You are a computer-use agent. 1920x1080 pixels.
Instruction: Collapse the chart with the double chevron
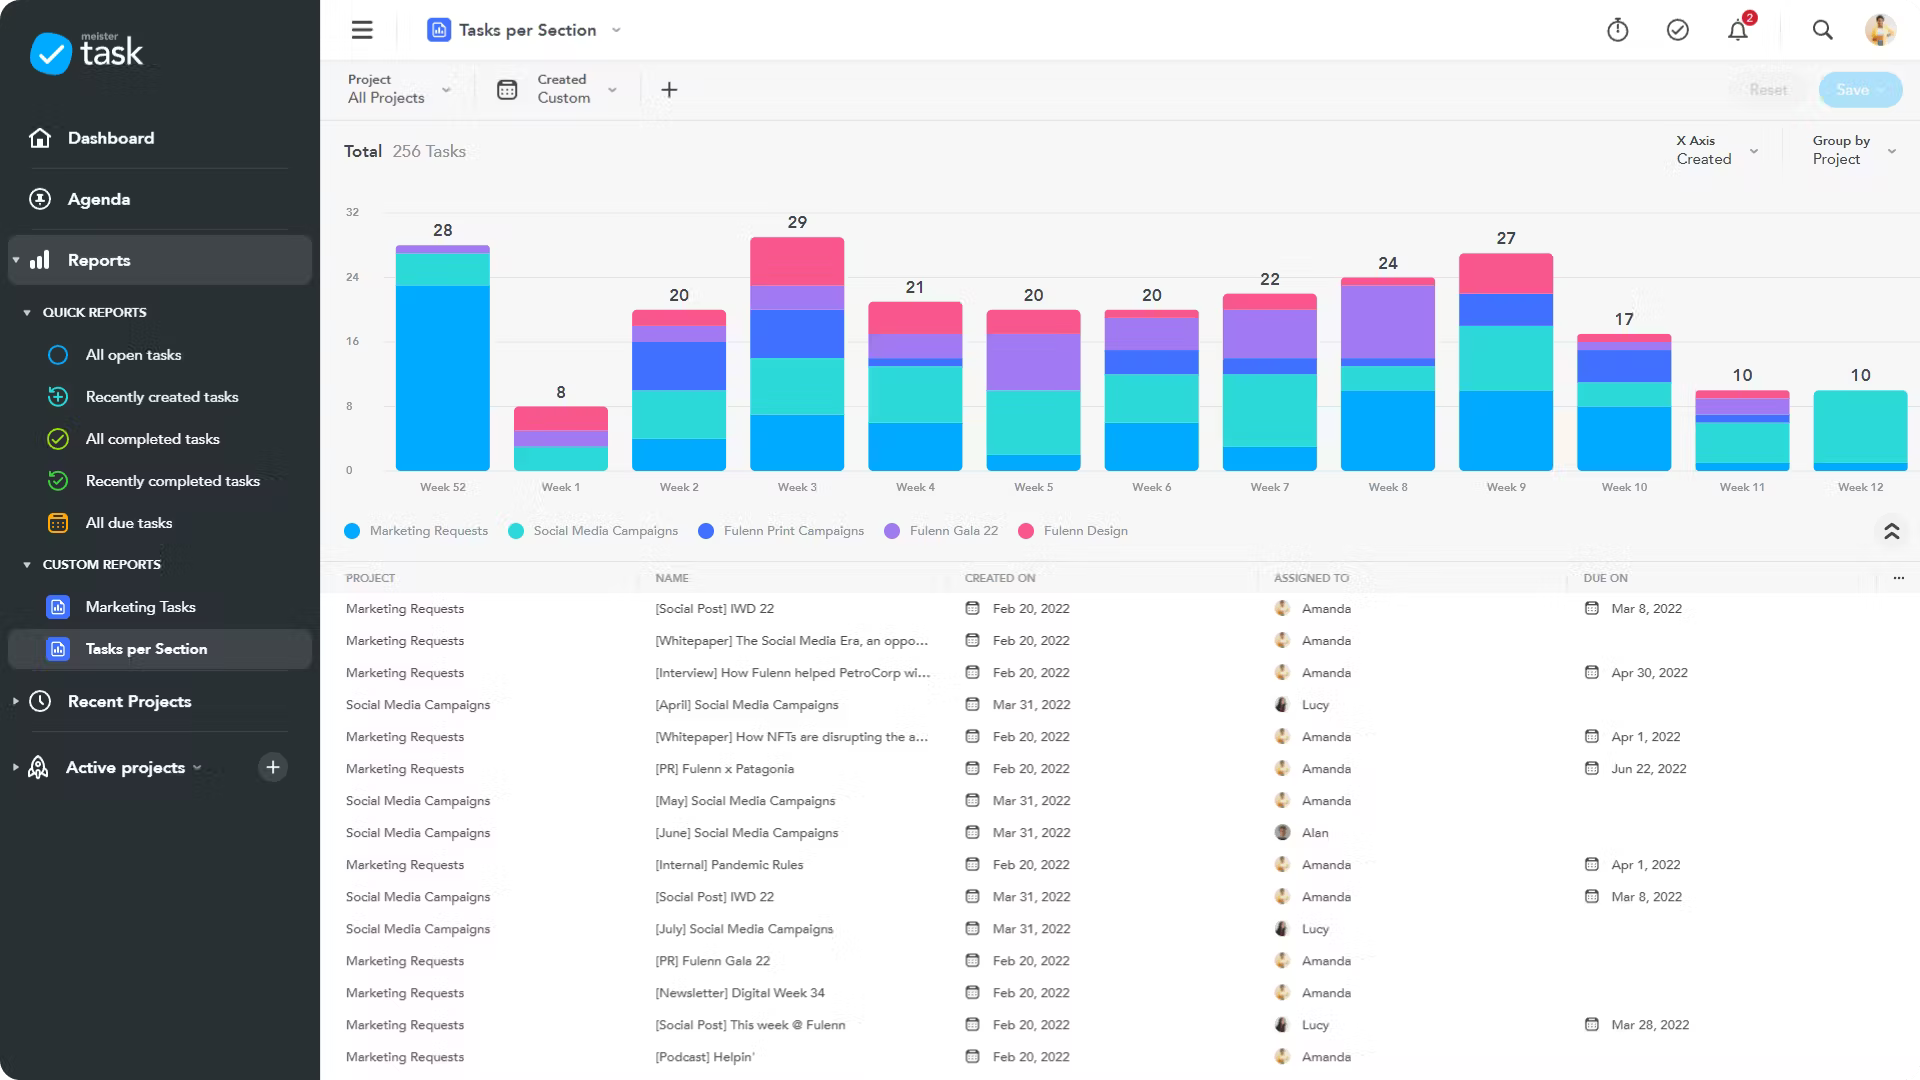(1893, 533)
